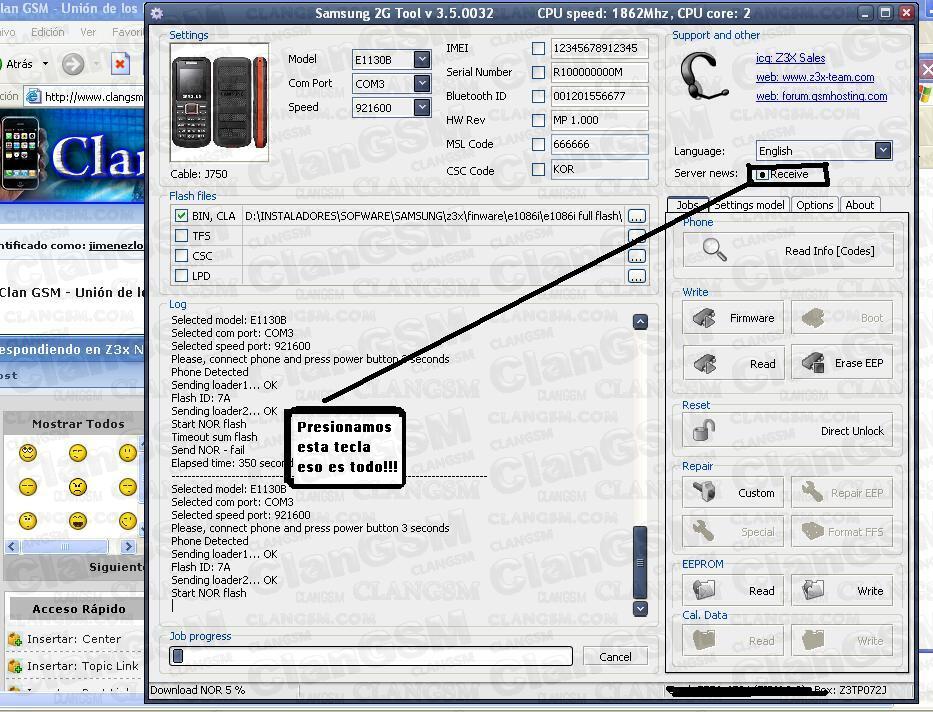Switch to the Jobs tab
933x712 pixels.
point(687,205)
